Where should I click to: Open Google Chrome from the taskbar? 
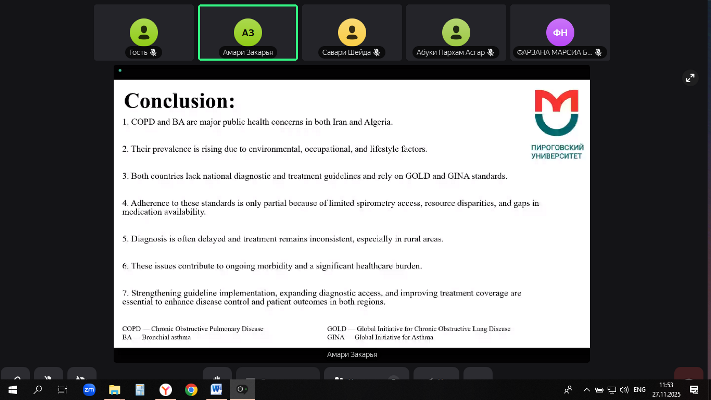[x=191, y=389]
